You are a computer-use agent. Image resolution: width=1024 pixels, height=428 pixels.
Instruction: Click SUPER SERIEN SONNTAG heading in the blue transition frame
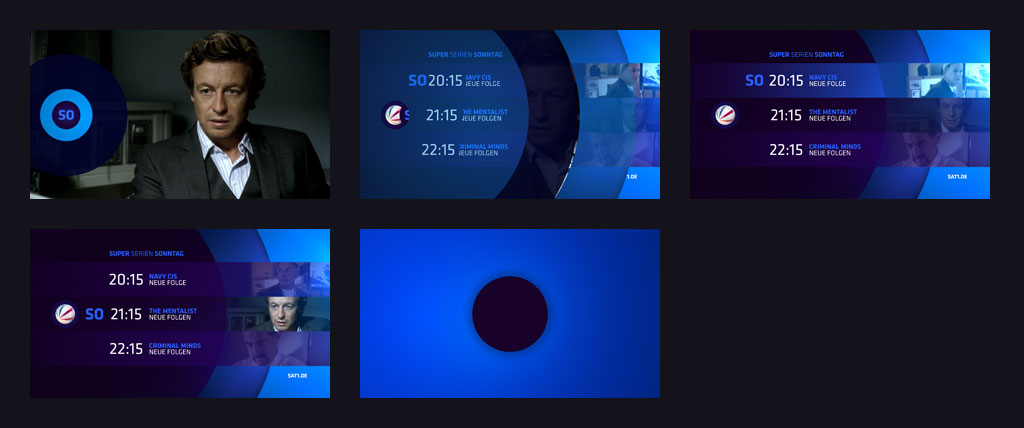(x=465, y=55)
